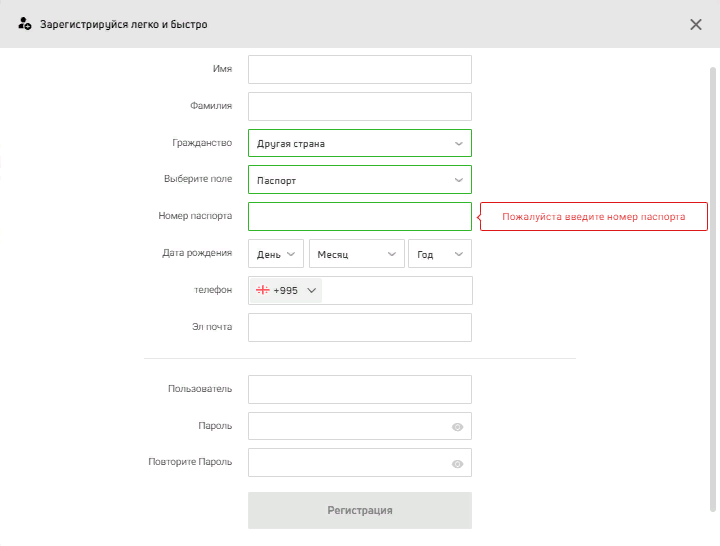
Task: Focus the Фамилия input field
Action: tap(360, 106)
